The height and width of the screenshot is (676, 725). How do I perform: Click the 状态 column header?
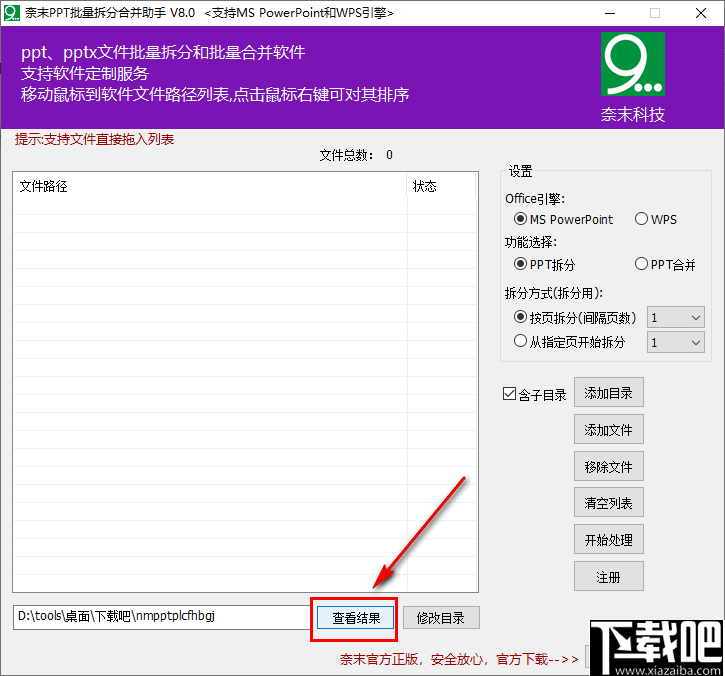point(442,186)
